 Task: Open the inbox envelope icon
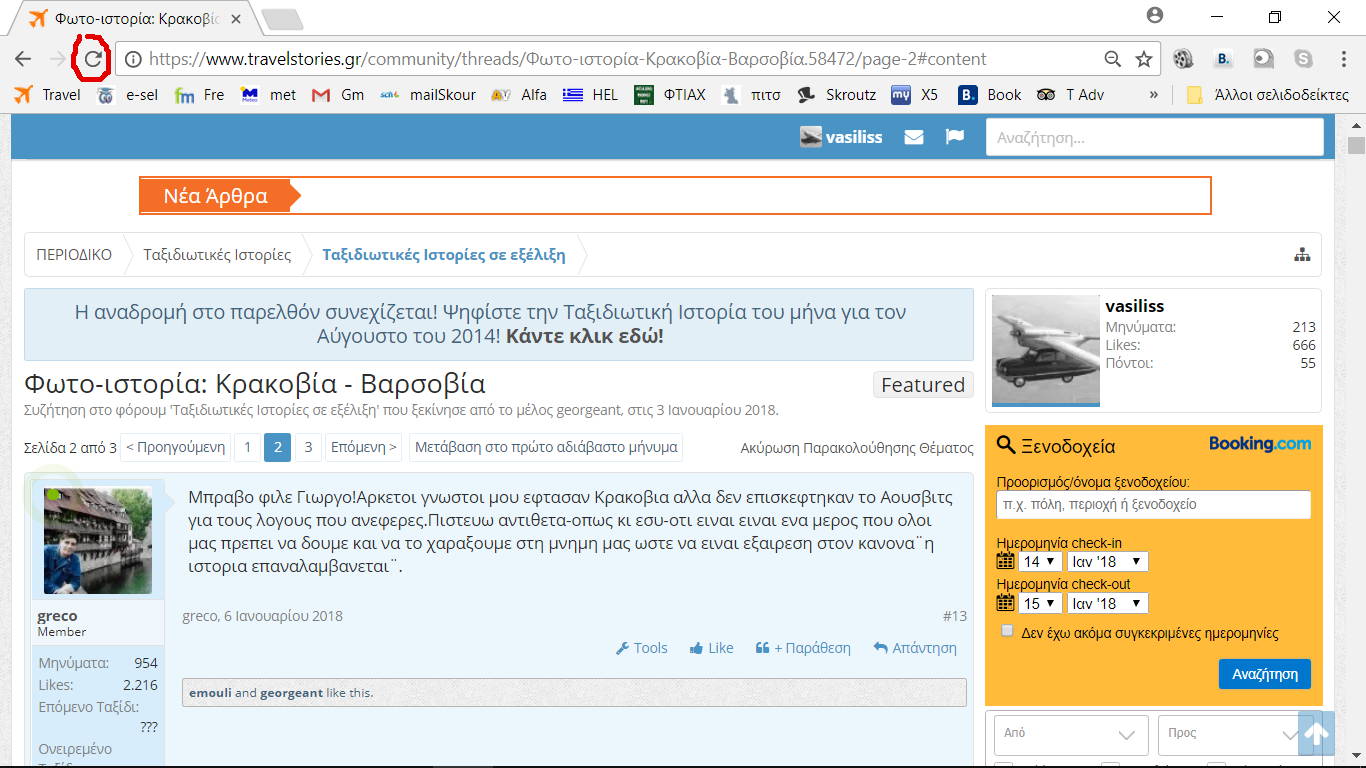click(x=913, y=137)
